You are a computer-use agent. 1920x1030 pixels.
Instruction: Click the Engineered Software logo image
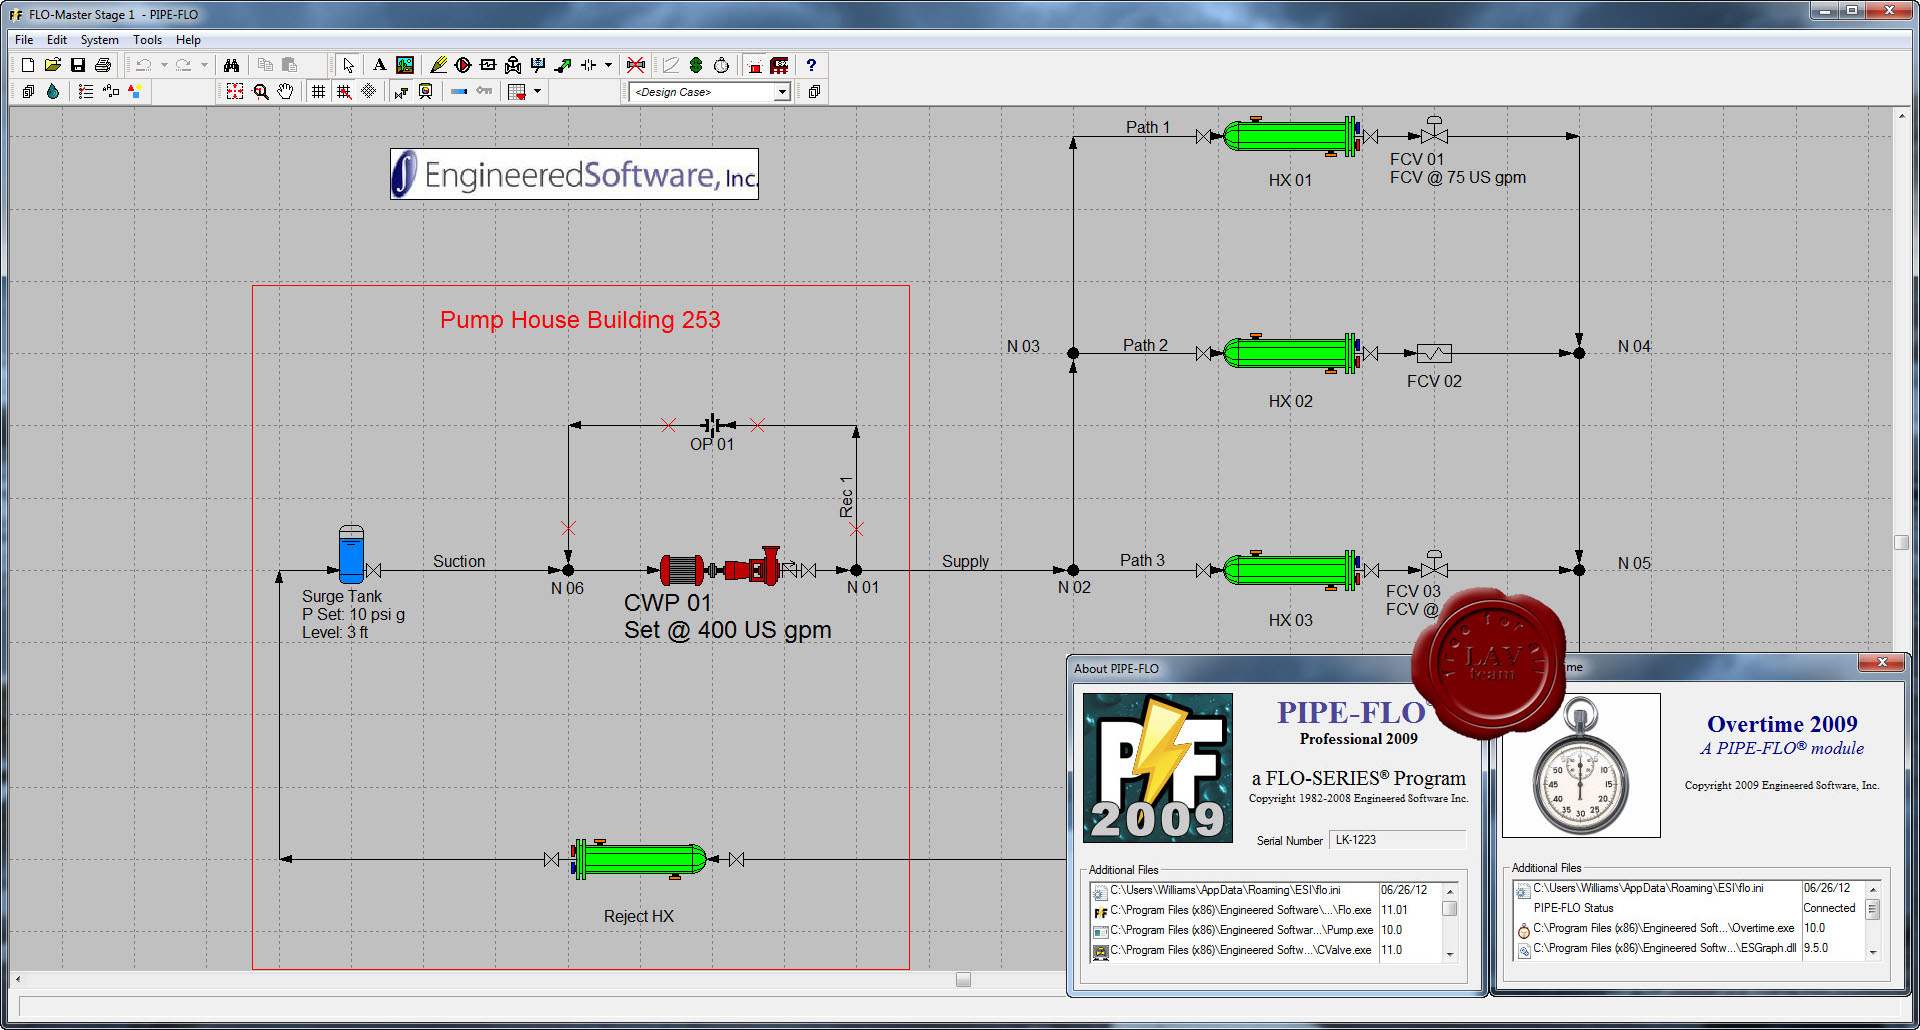pos(574,174)
